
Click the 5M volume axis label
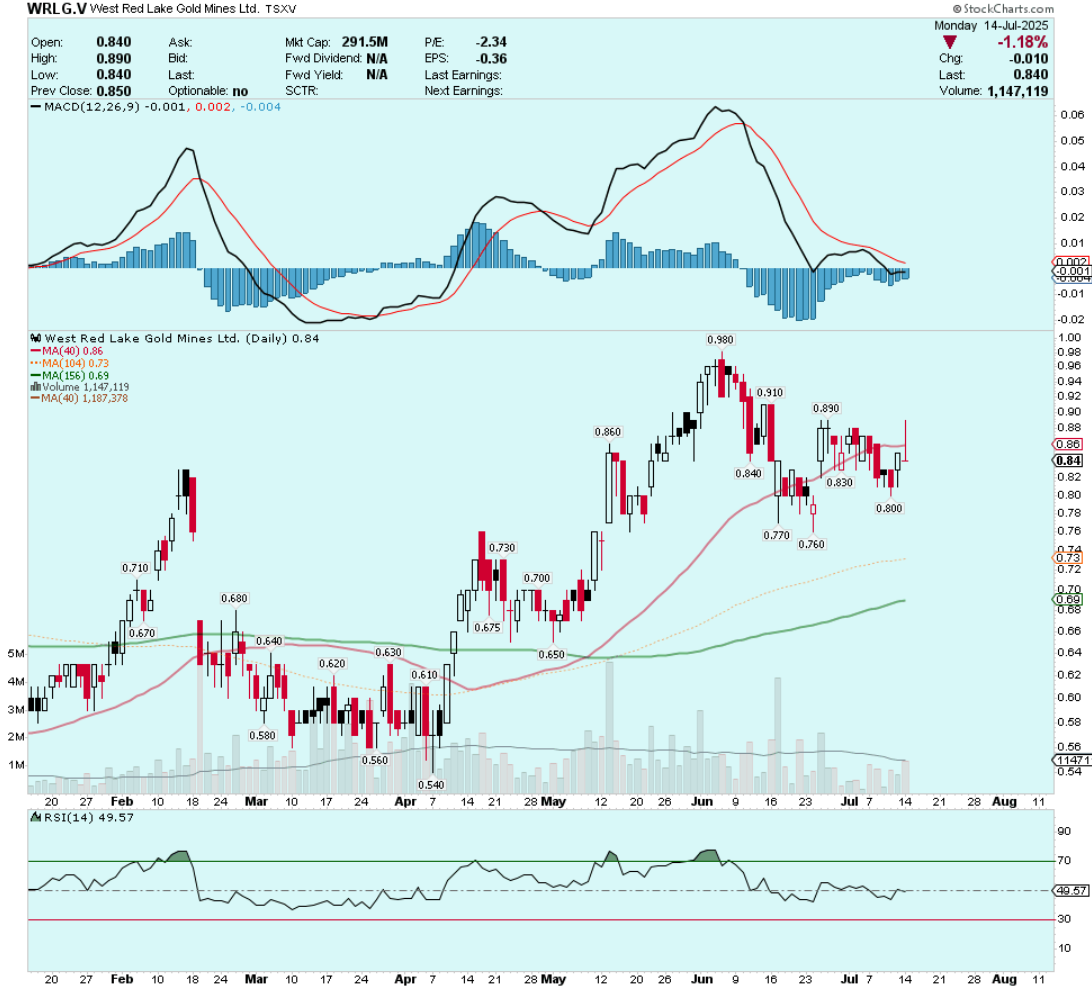(16, 653)
